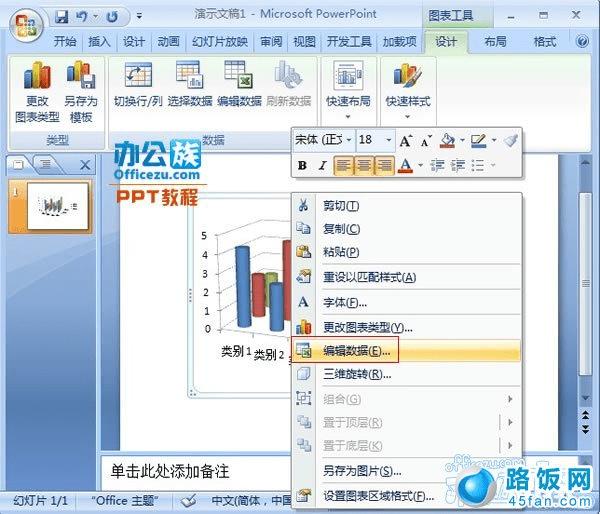Switch to 开始 ribbon tab
Viewport: 600px width, 514px height.
point(65,41)
